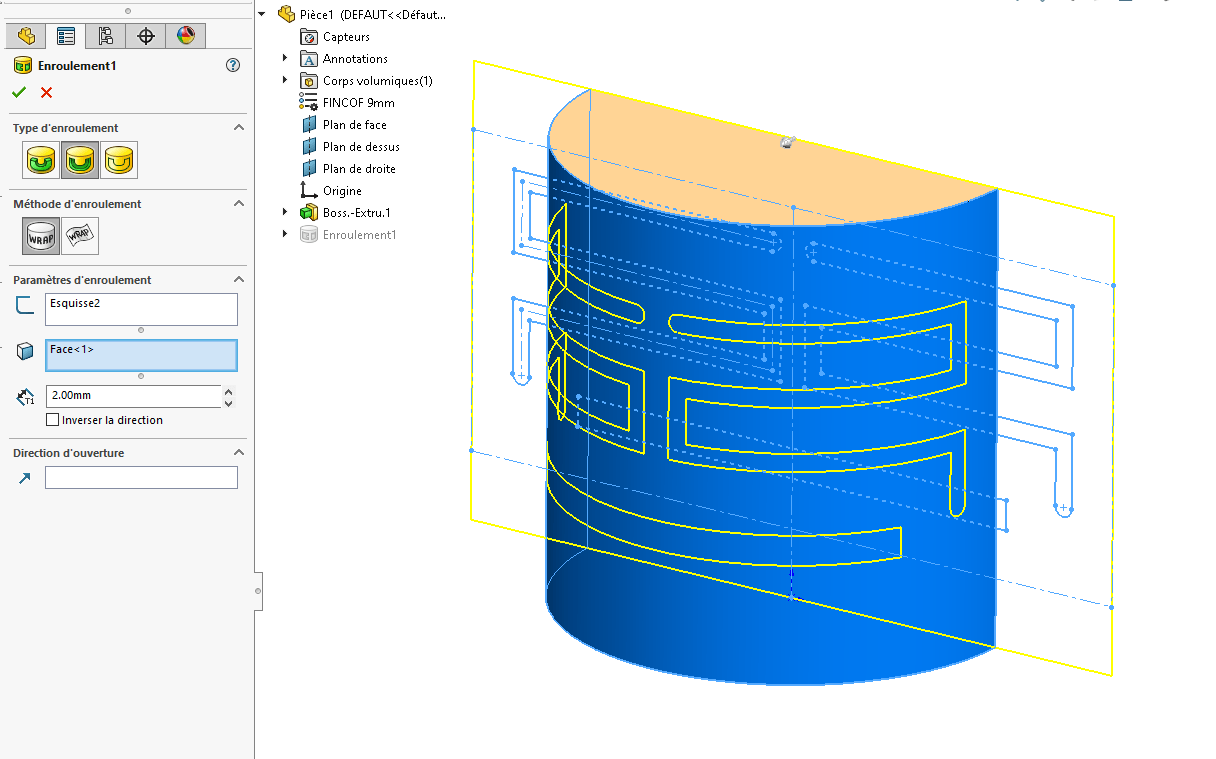Choose the spline surface WRAP method icon
The image size is (1216, 759).
(x=80, y=236)
